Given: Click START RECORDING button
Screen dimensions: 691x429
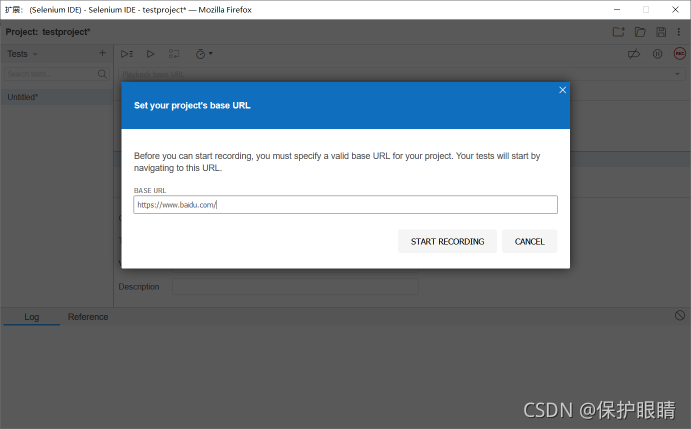Looking at the screenshot, I should tap(447, 241).
